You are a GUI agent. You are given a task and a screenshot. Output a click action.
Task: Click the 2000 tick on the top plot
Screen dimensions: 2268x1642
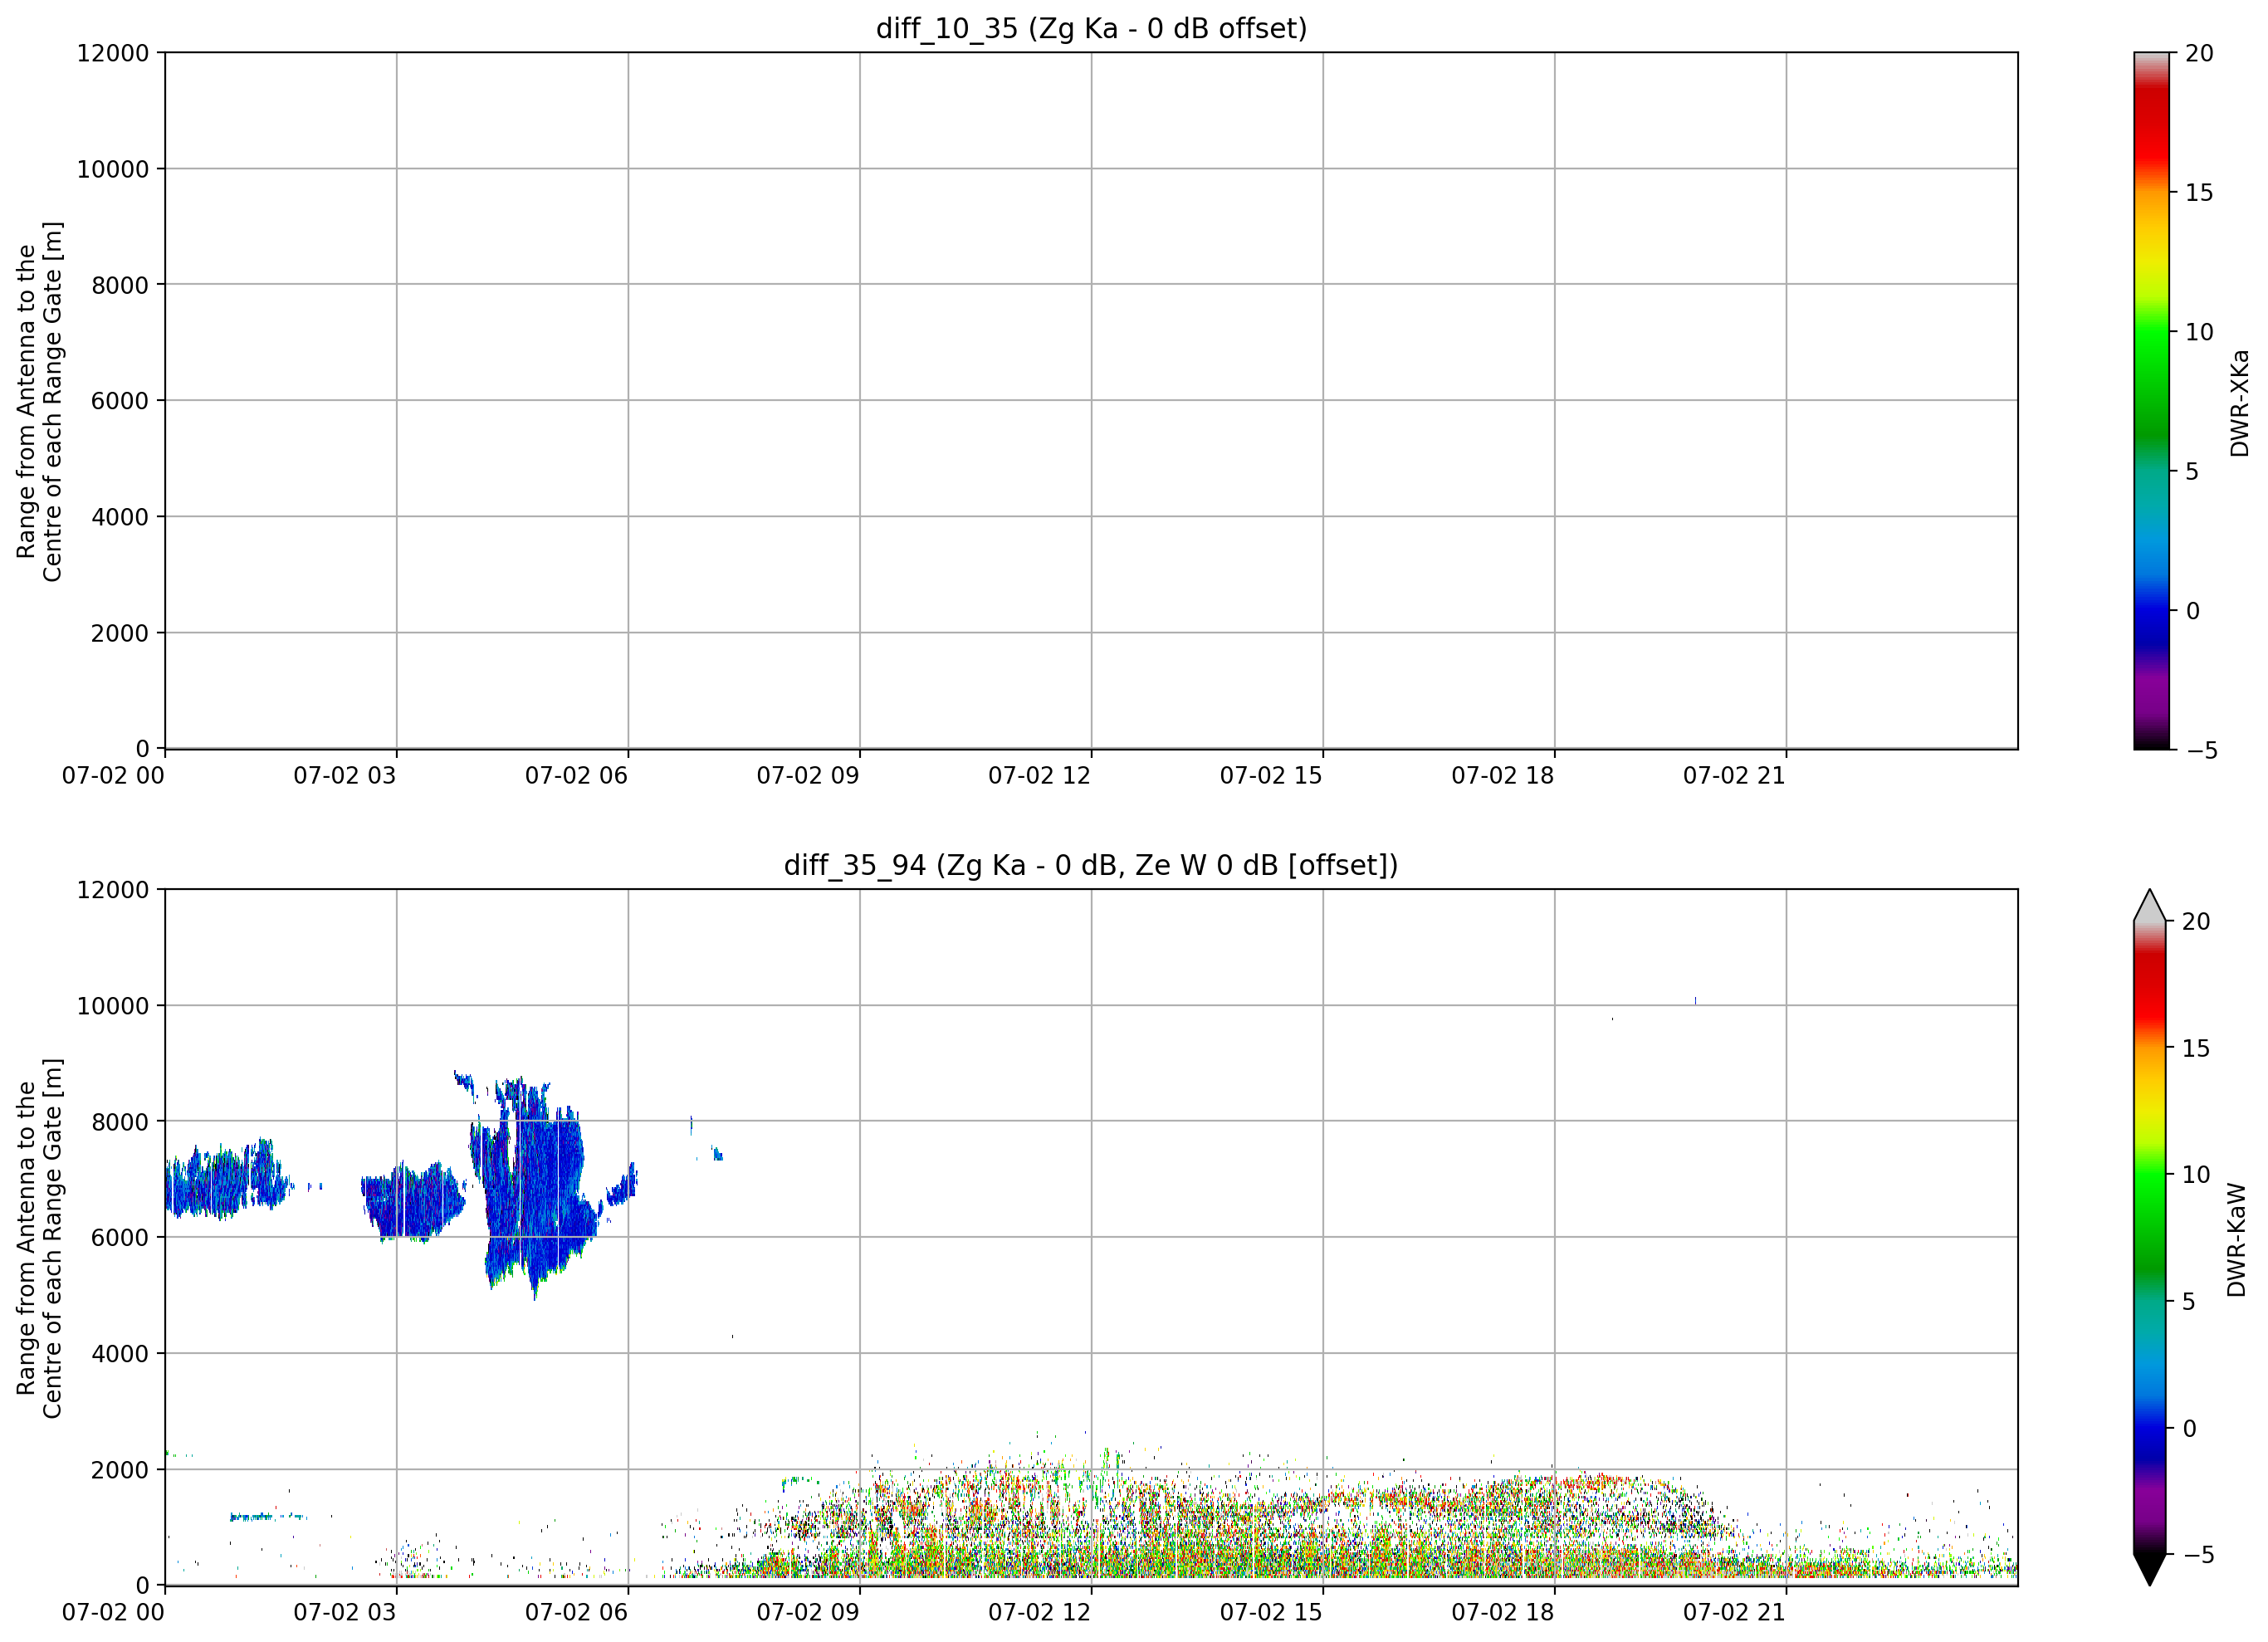point(120,633)
